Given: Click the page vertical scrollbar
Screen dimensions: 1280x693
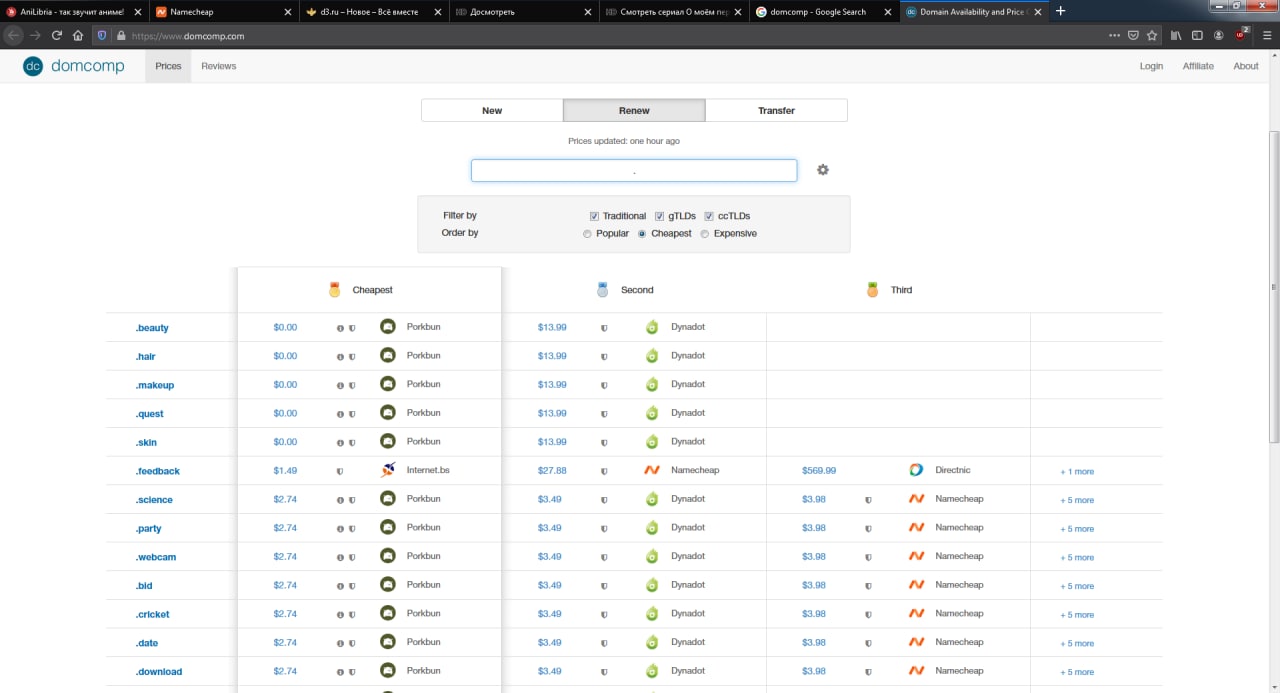Looking at the screenshot, I should point(1274,287).
